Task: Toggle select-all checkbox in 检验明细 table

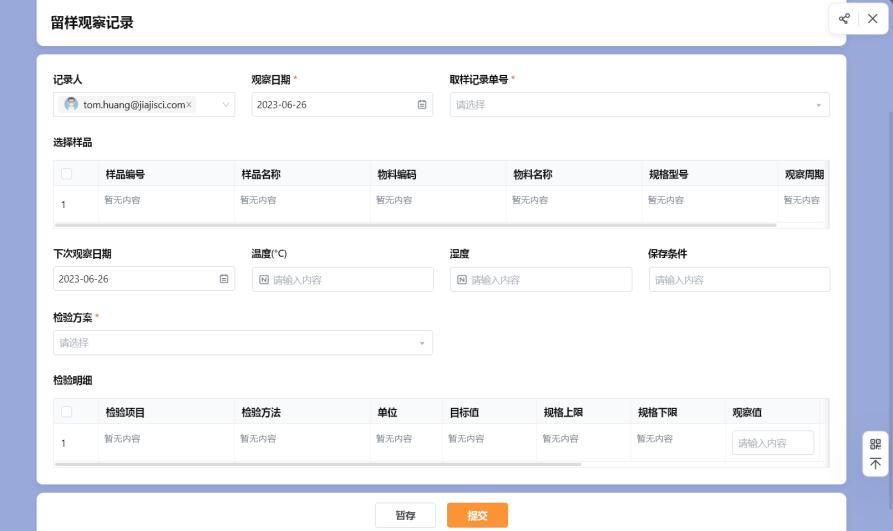Action: 67,412
